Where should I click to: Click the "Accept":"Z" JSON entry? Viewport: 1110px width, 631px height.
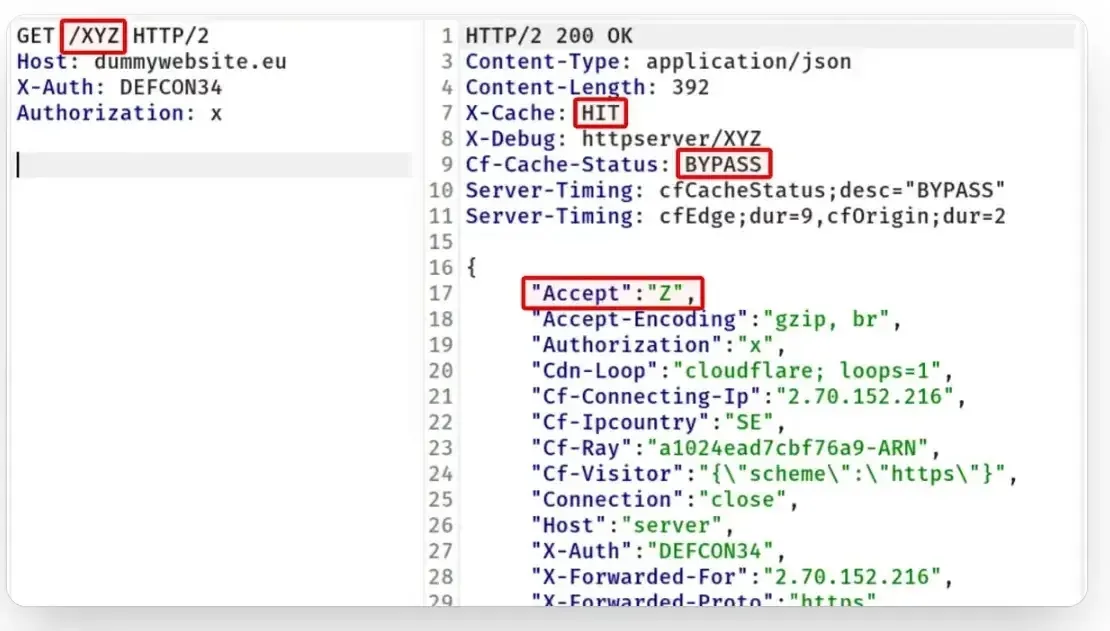click(x=613, y=293)
